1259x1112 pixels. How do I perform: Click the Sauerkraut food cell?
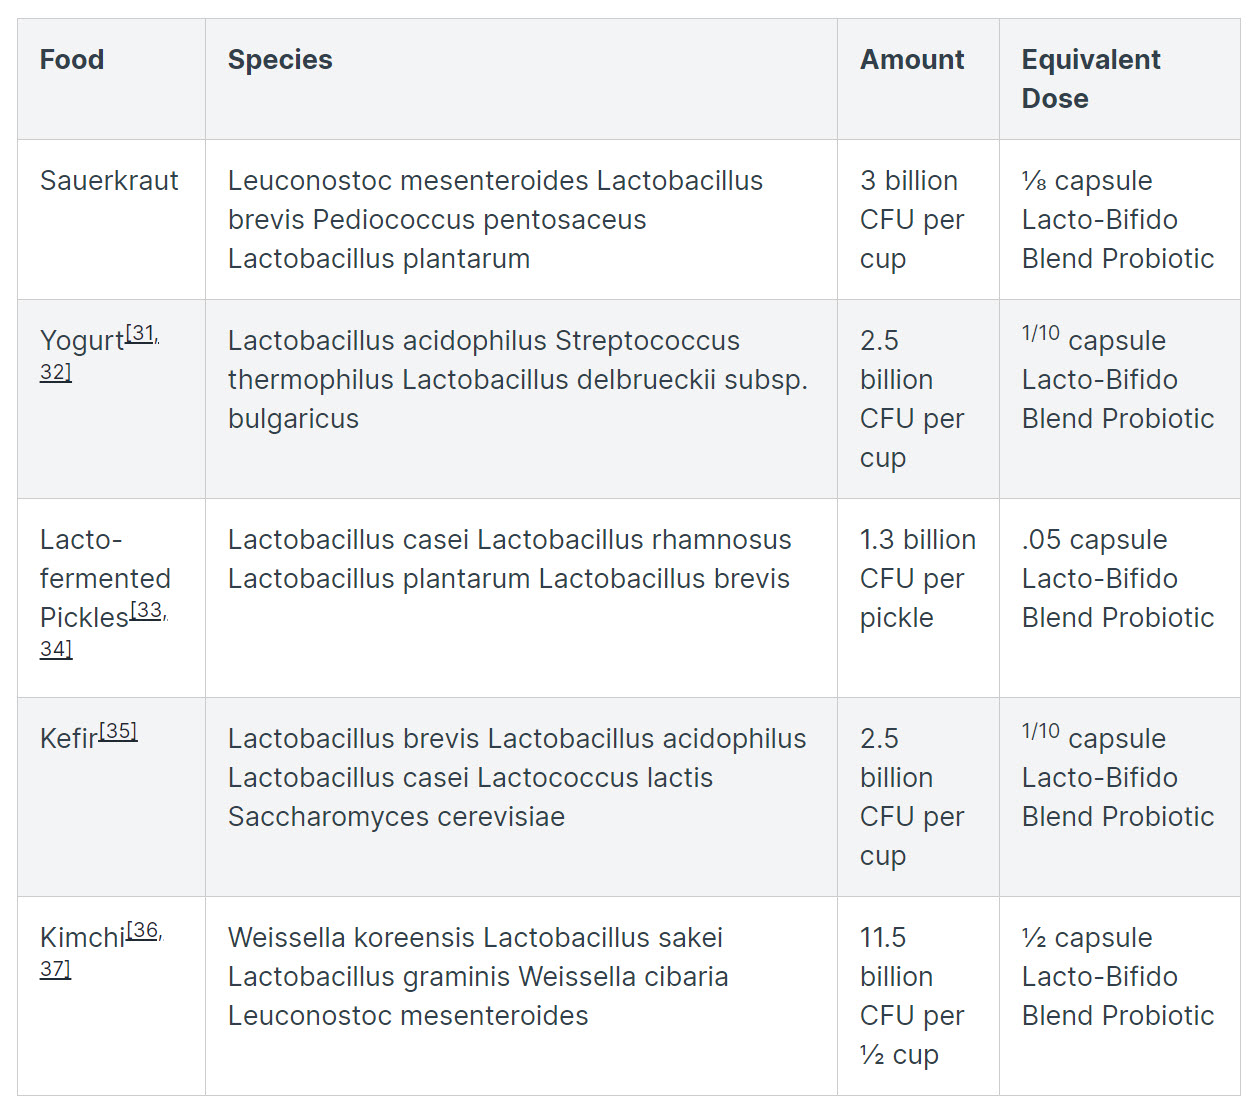(x=109, y=181)
